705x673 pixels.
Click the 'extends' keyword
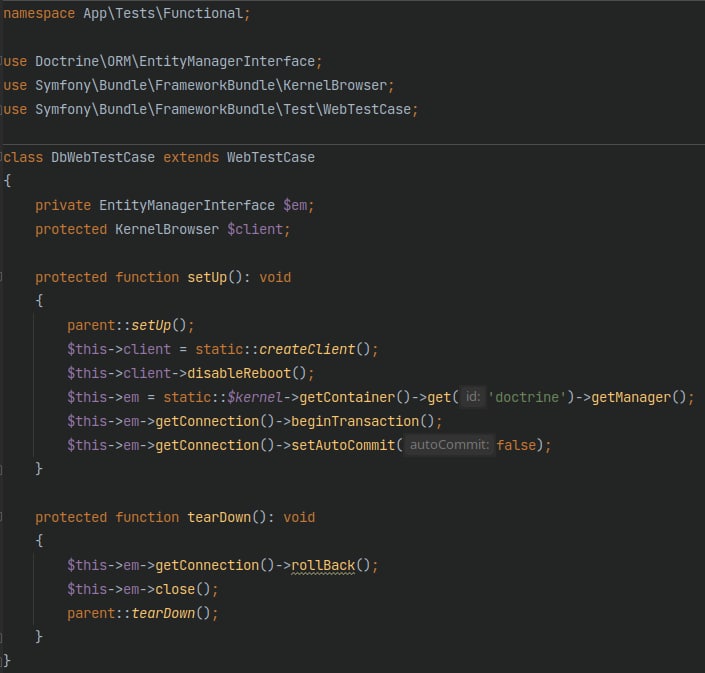point(191,157)
